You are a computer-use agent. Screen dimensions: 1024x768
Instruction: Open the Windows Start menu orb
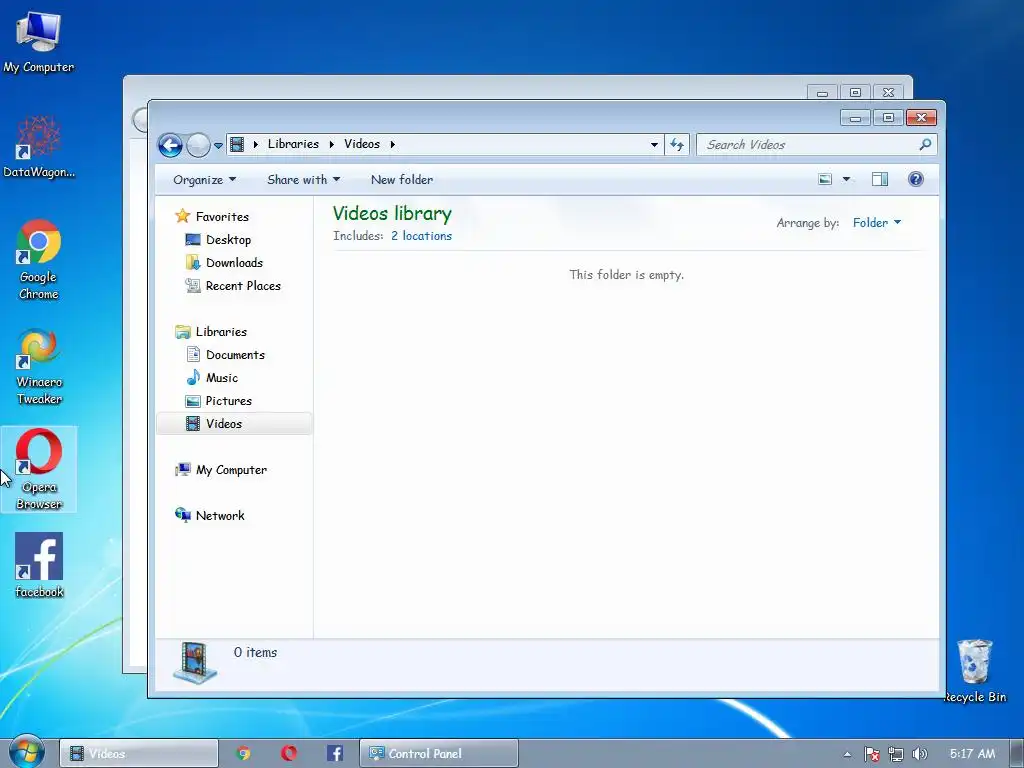pos(26,752)
